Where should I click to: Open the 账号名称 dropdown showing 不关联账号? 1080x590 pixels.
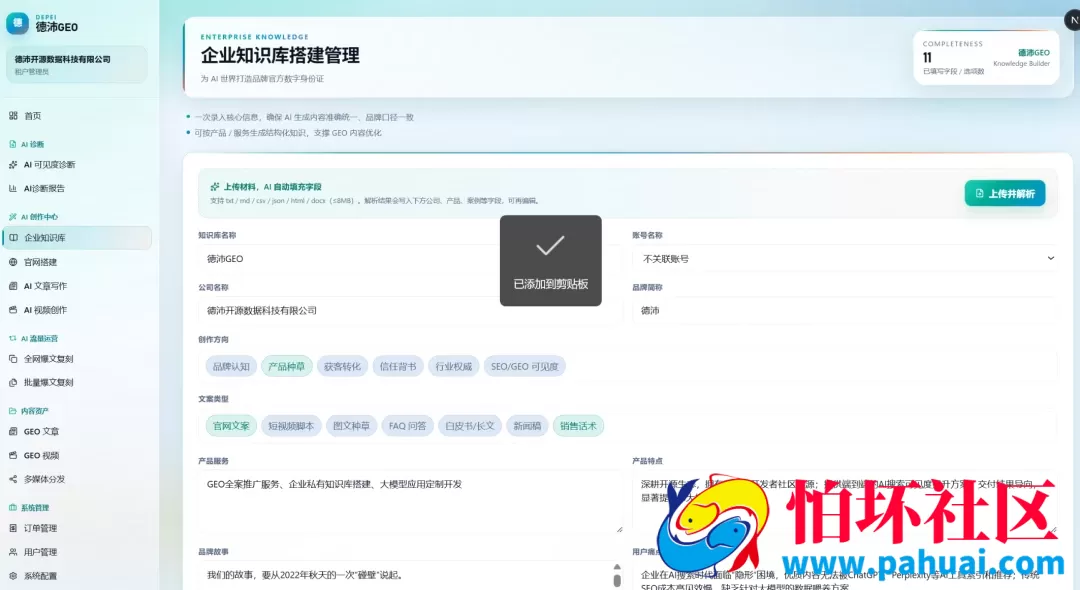point(844,259)
